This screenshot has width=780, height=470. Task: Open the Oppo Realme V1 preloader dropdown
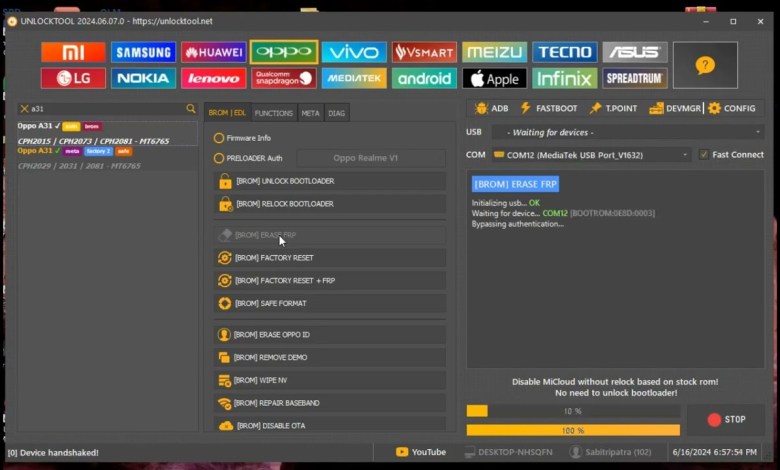(x=371, y=158)
